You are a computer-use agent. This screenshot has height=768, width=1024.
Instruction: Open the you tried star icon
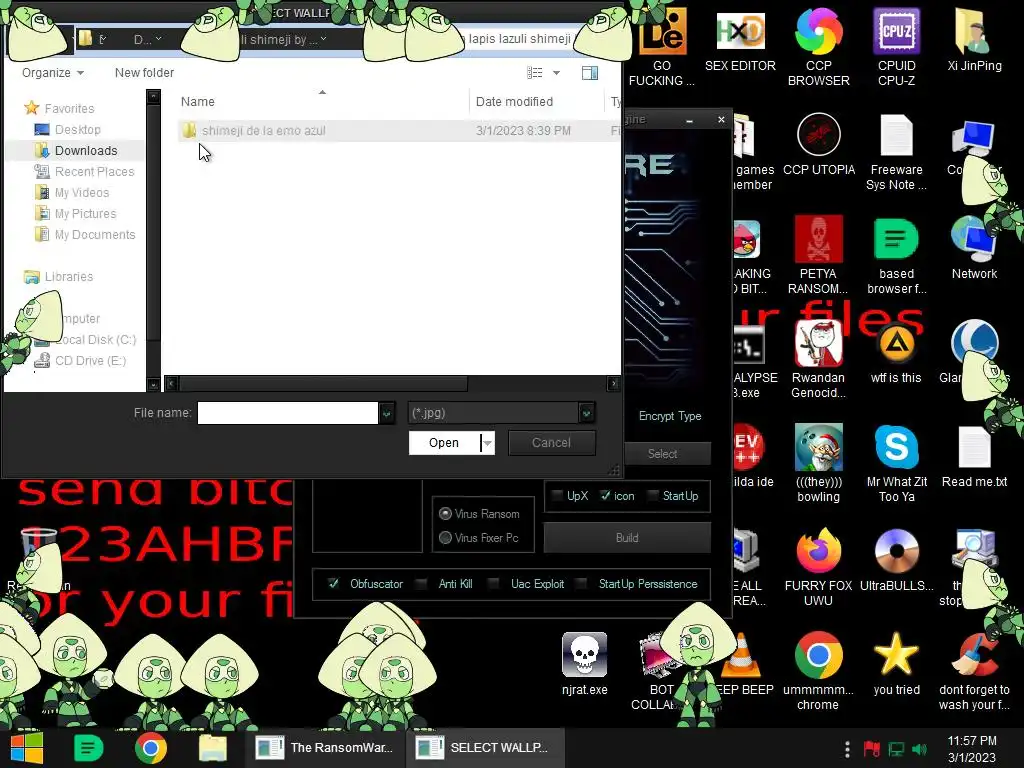coord(896,664)
